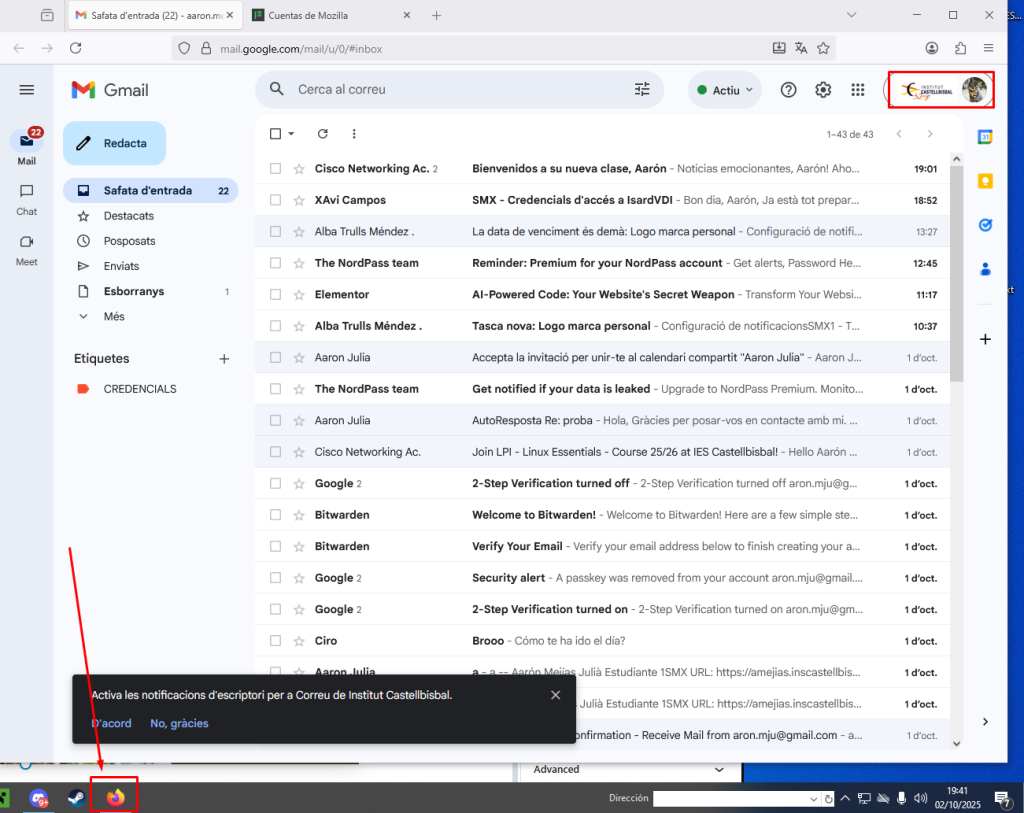Dismiss notification with No, gràcies
Screen dimensions: 1024x813
(x=179, y=723)
